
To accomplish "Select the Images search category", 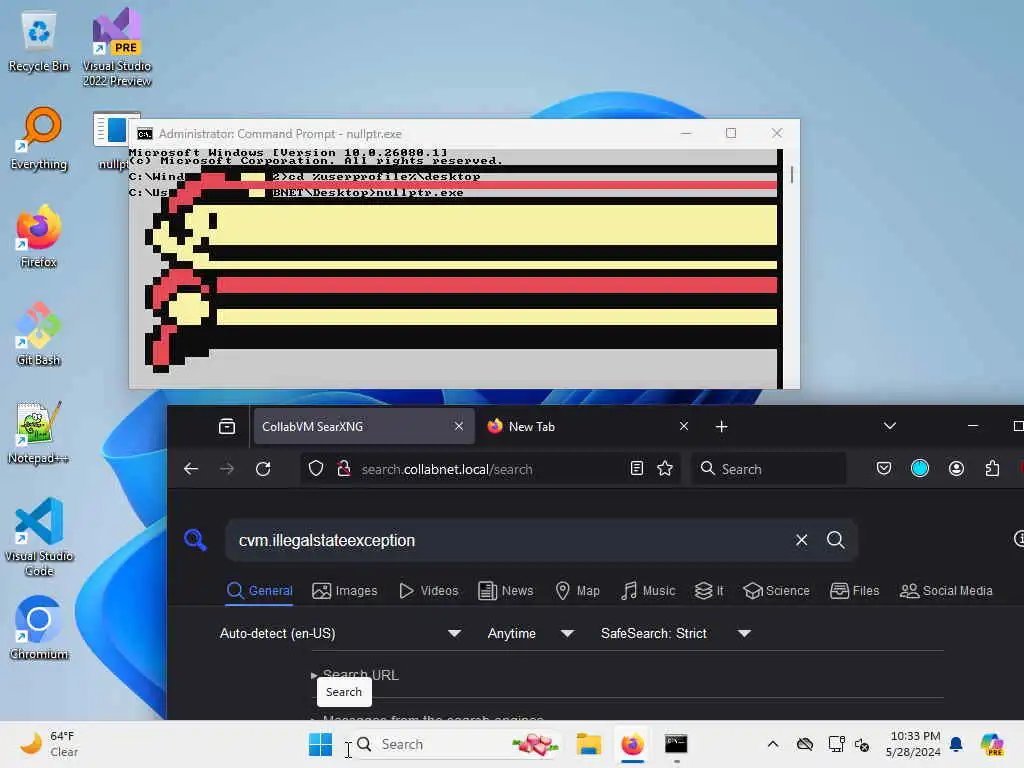I will 344,590.
